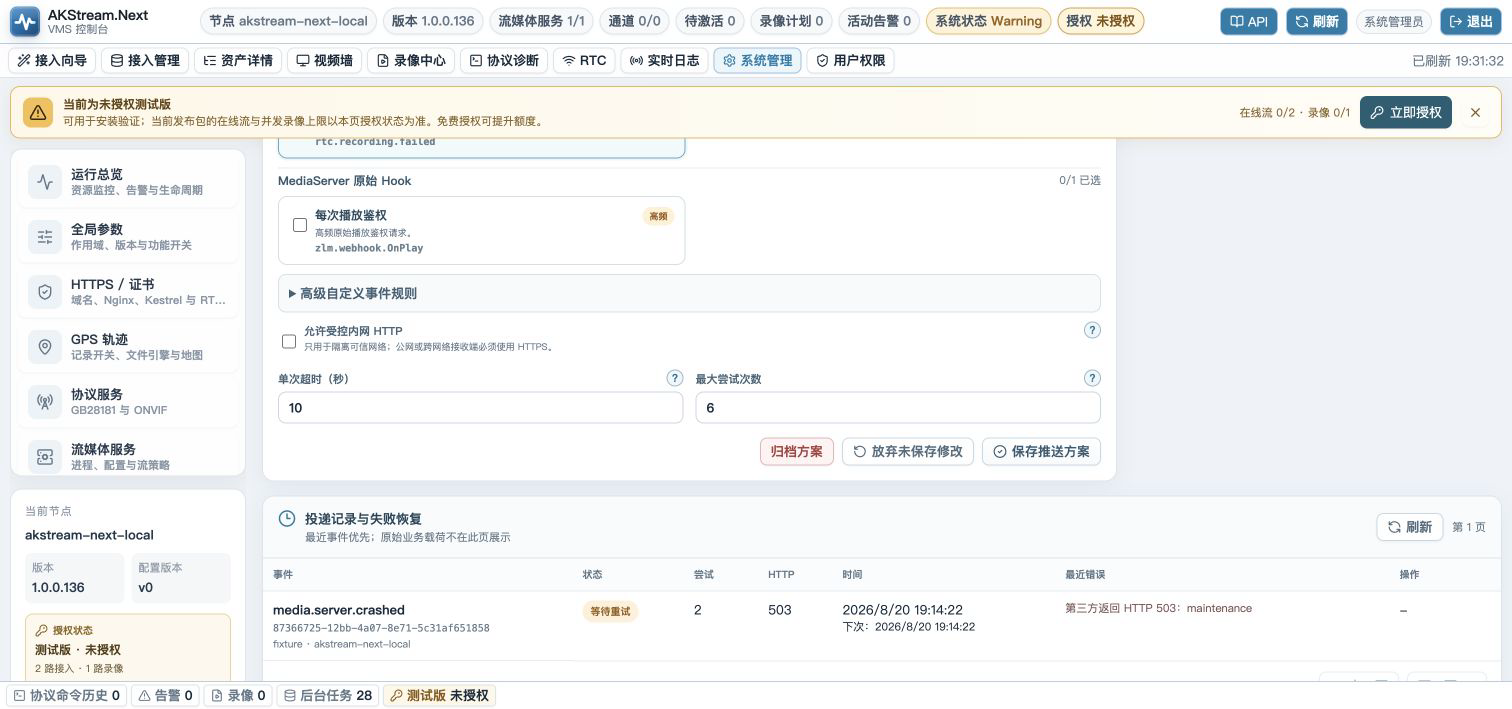Open the 资产详情 tab
The image size is (1512, 709).
(238, 60)
